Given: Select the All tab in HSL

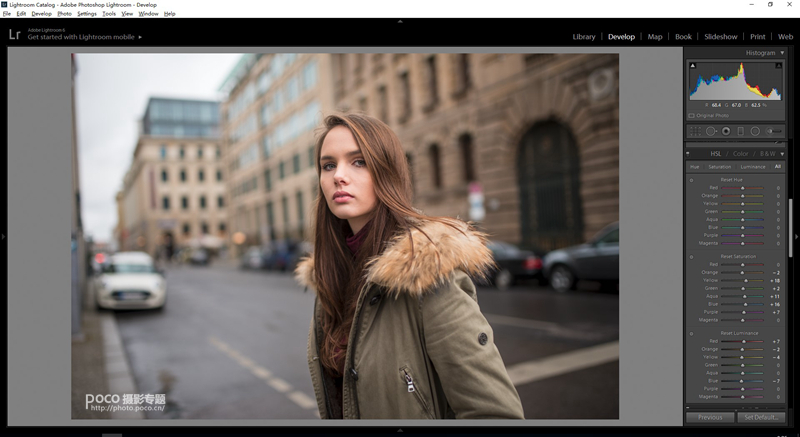Looking at the screenshot, I should [778, 167].
